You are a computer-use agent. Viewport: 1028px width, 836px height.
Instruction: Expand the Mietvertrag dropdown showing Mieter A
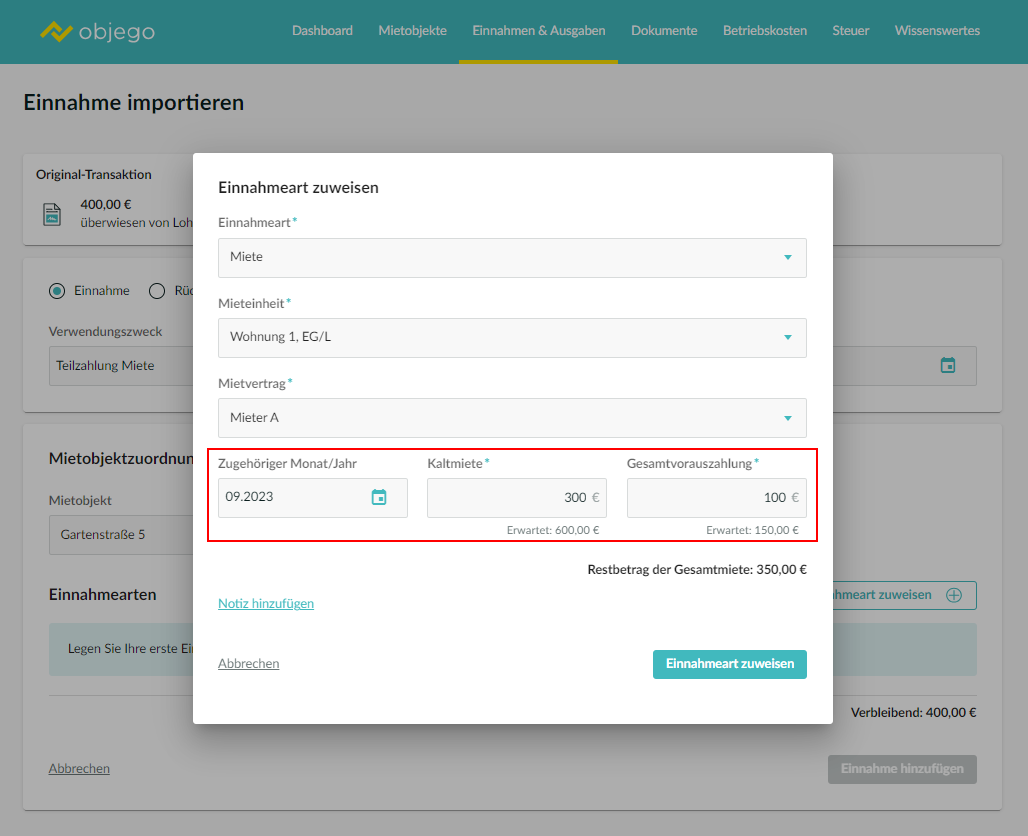pyautogui.click(x=512, y=418)
